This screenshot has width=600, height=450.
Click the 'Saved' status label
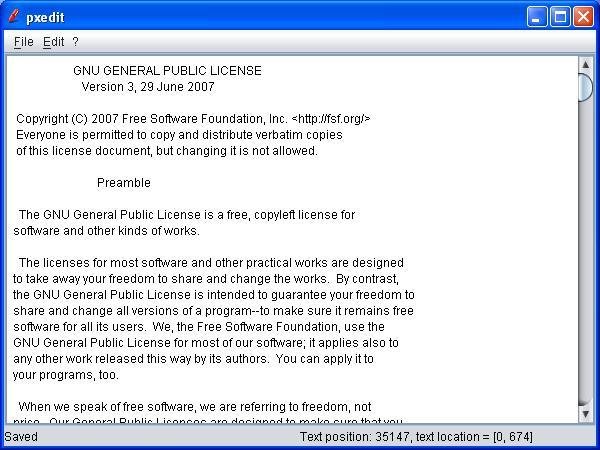tap(21, 437)
